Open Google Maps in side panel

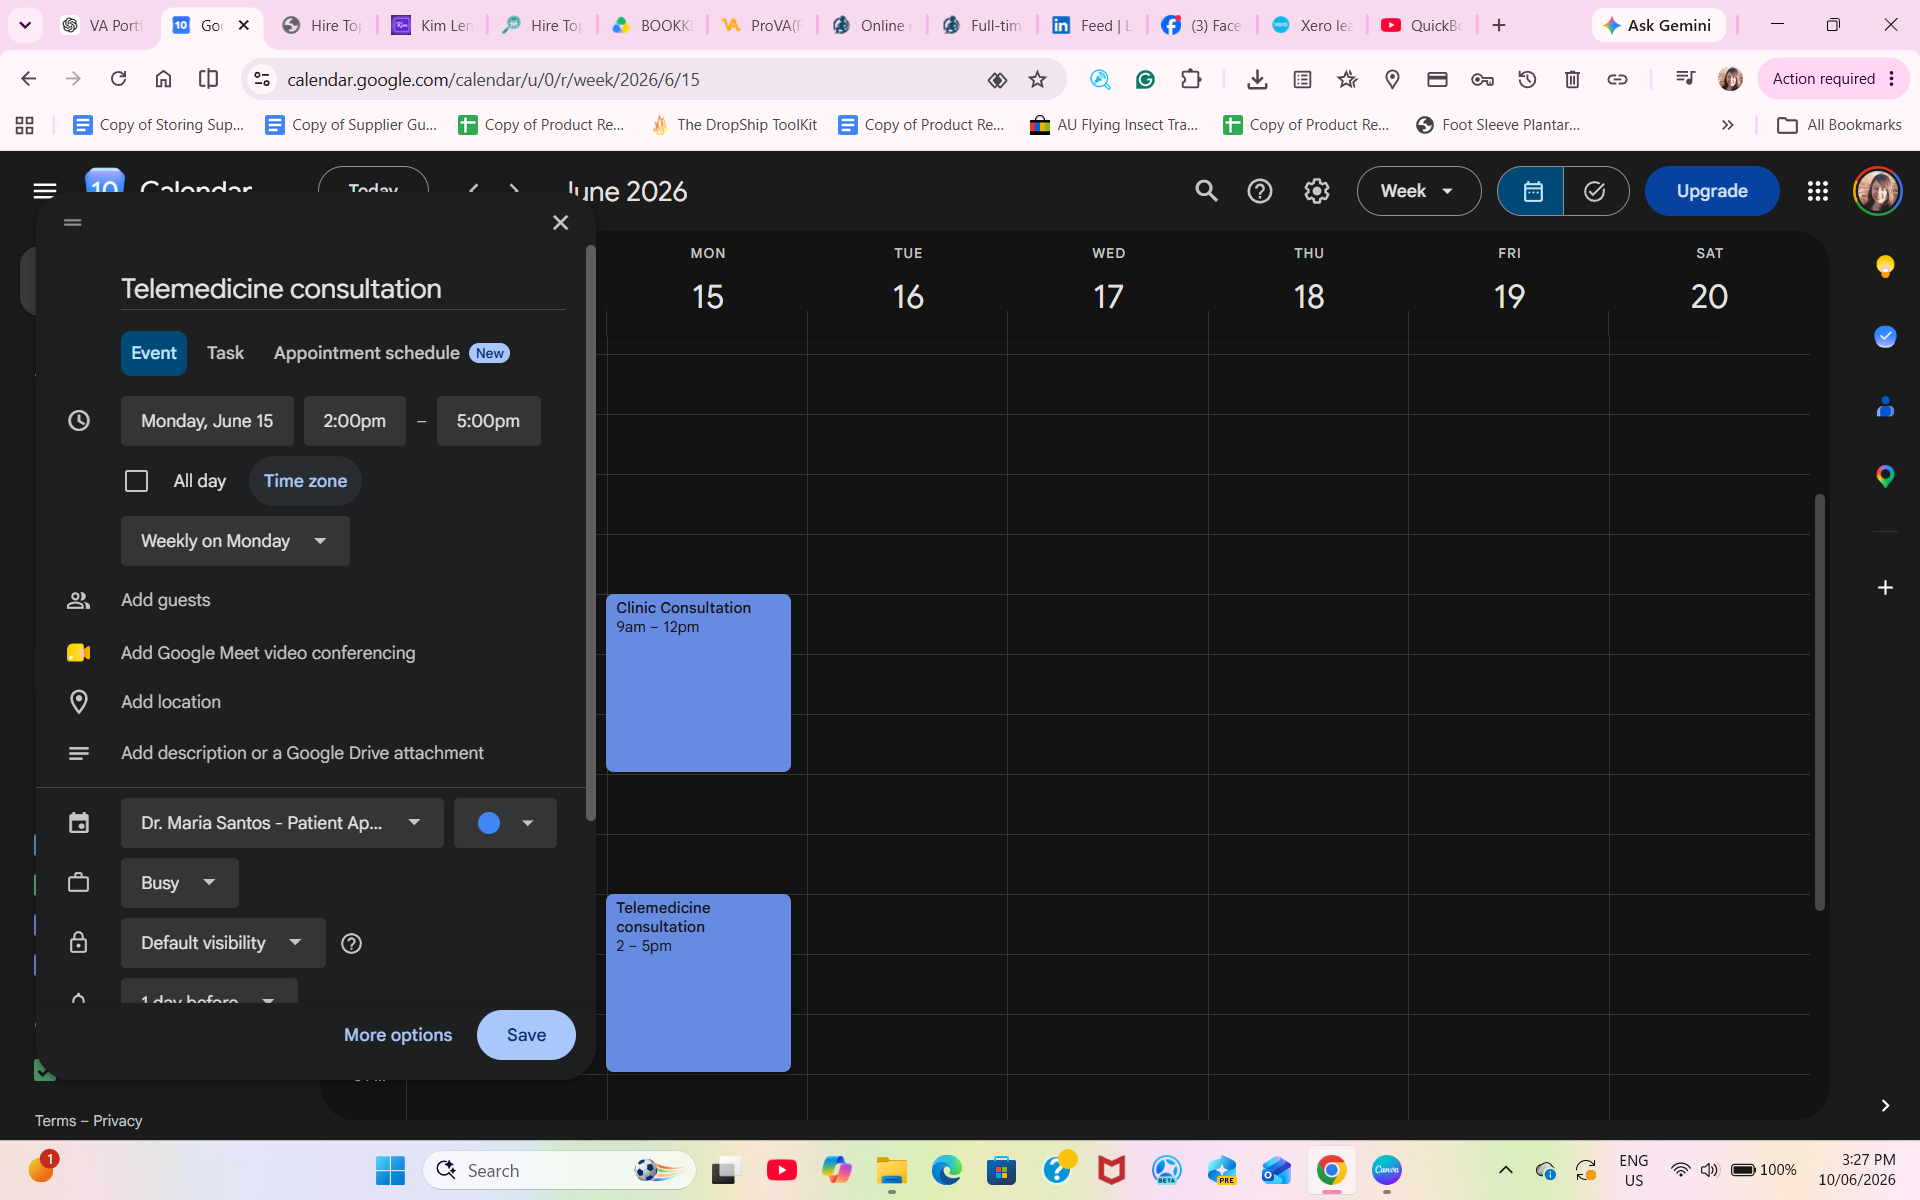[1885, 477]
